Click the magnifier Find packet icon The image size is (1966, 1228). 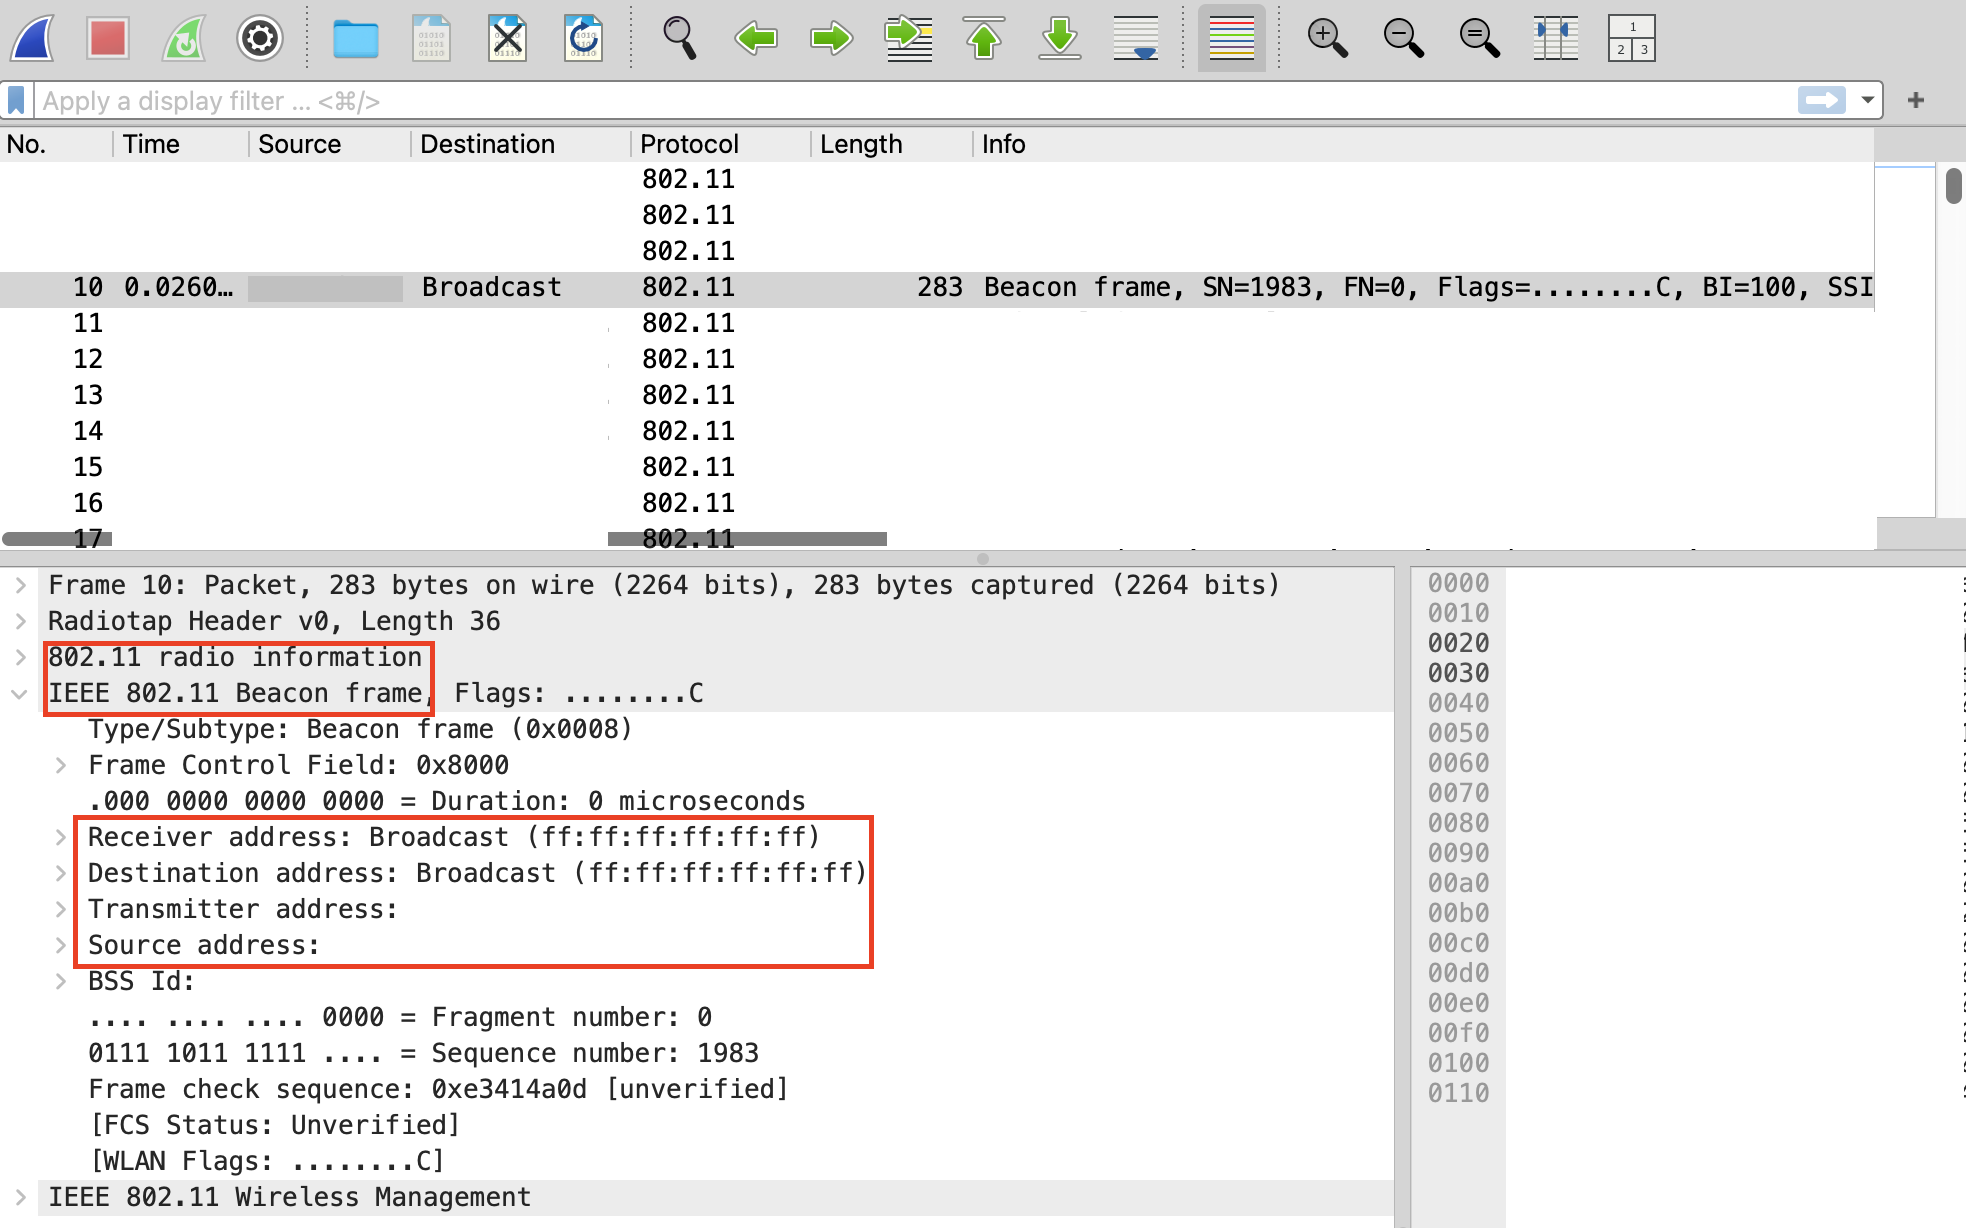679,38
